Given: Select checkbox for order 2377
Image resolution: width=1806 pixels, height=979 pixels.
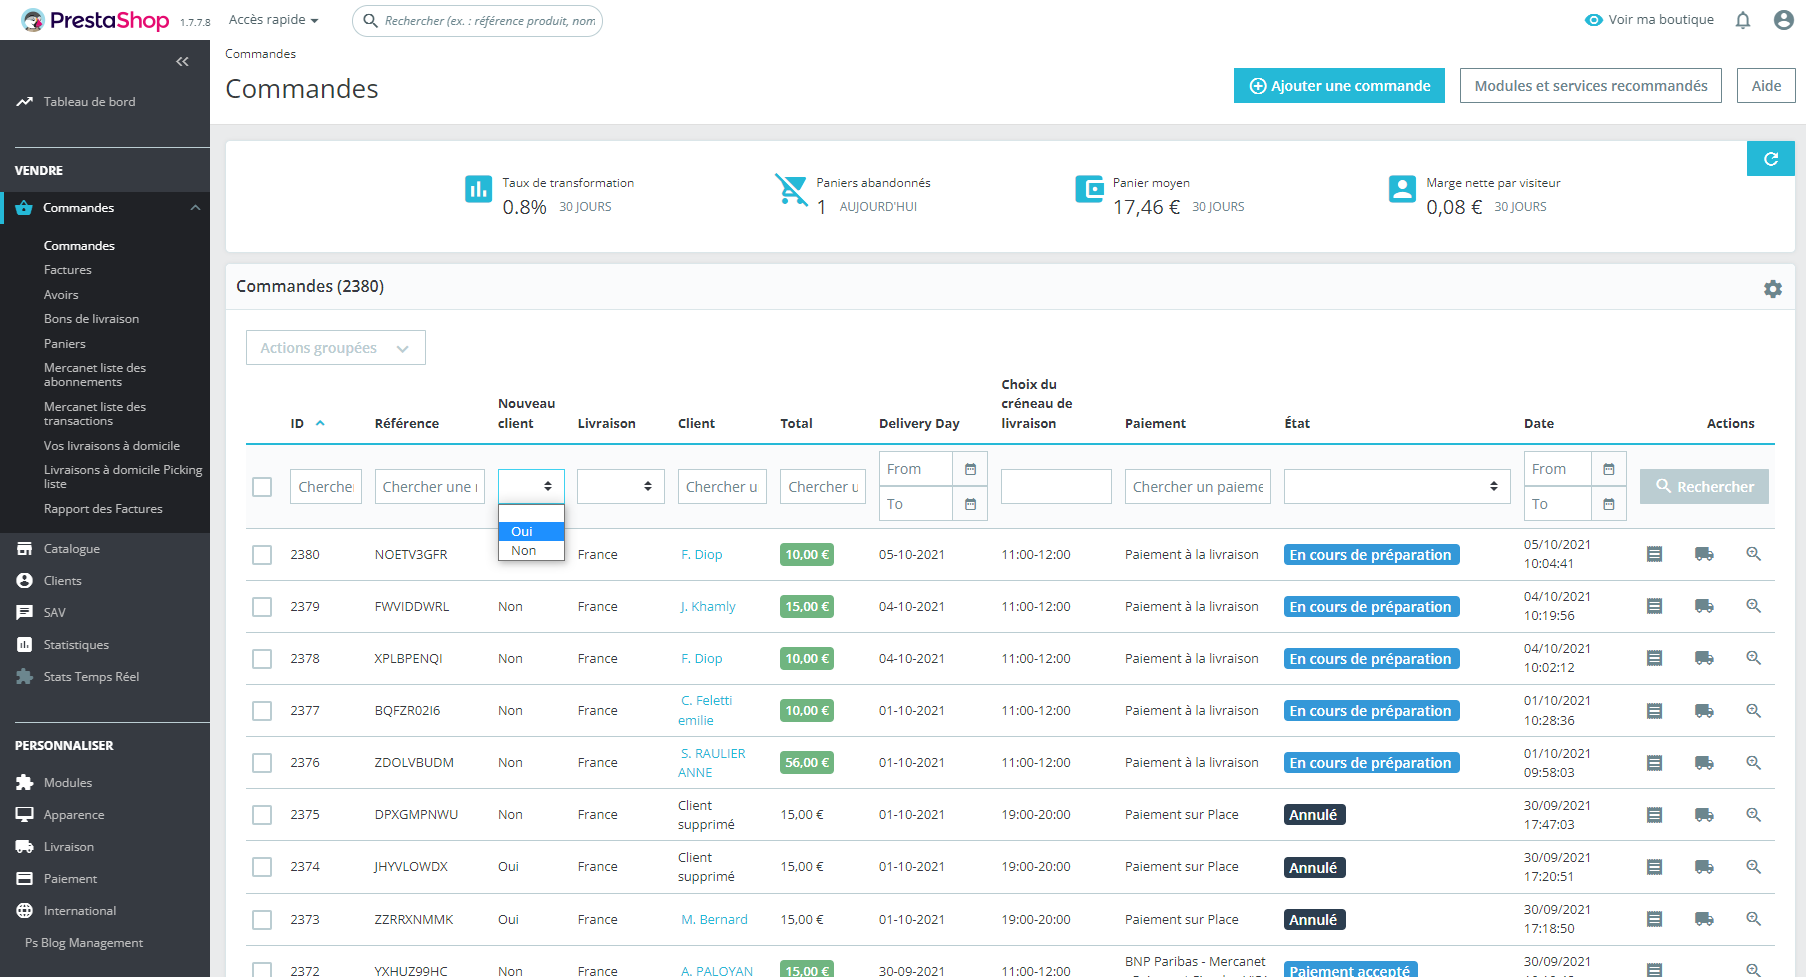Looking at the screenshot, I should (262, 711).
